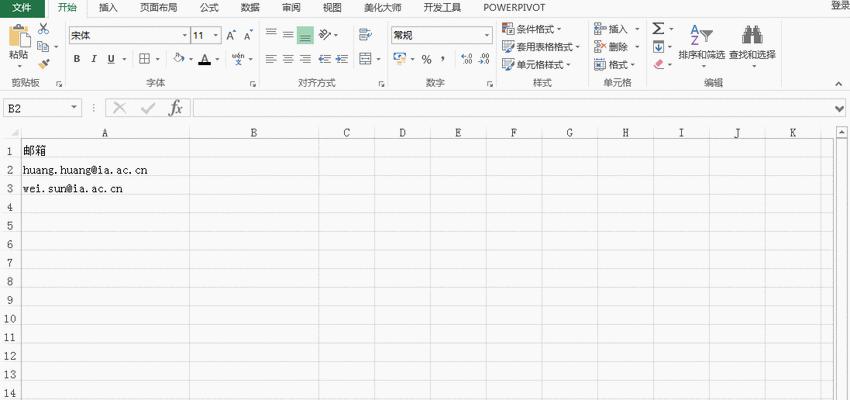Viewport: 850px width, 400px height.
Task: Align text to vertical middle
Action: click(288, 35)
